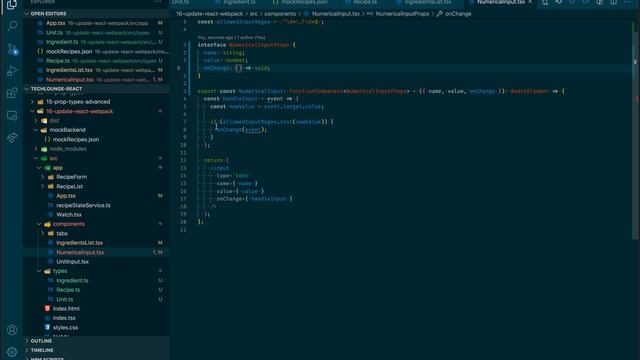640x360 pixels.
Task: Switch to the mockRecipes.json editor tab
Action: [x=300, y=2]
